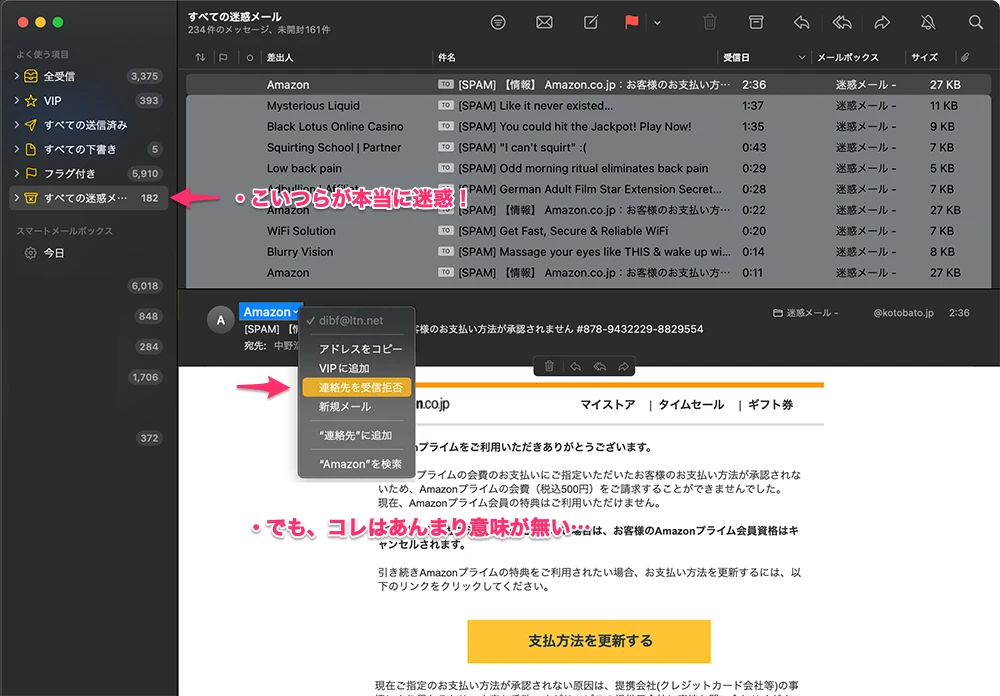
Task: Choose VIPに追加 from the context menu
Action: 344,369
